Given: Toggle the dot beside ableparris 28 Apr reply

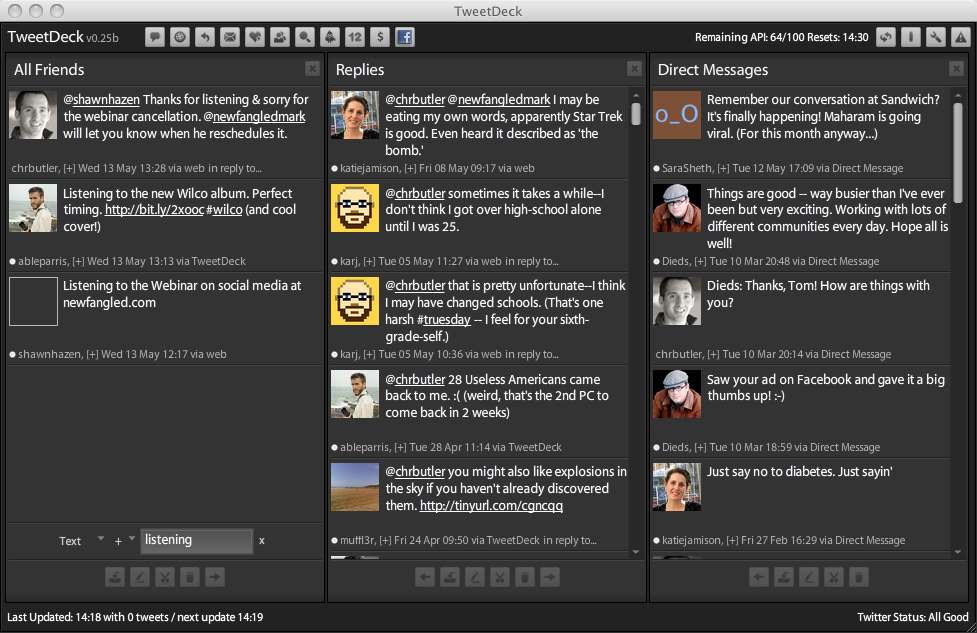Looking at the screenshot, I should point(335,447).
